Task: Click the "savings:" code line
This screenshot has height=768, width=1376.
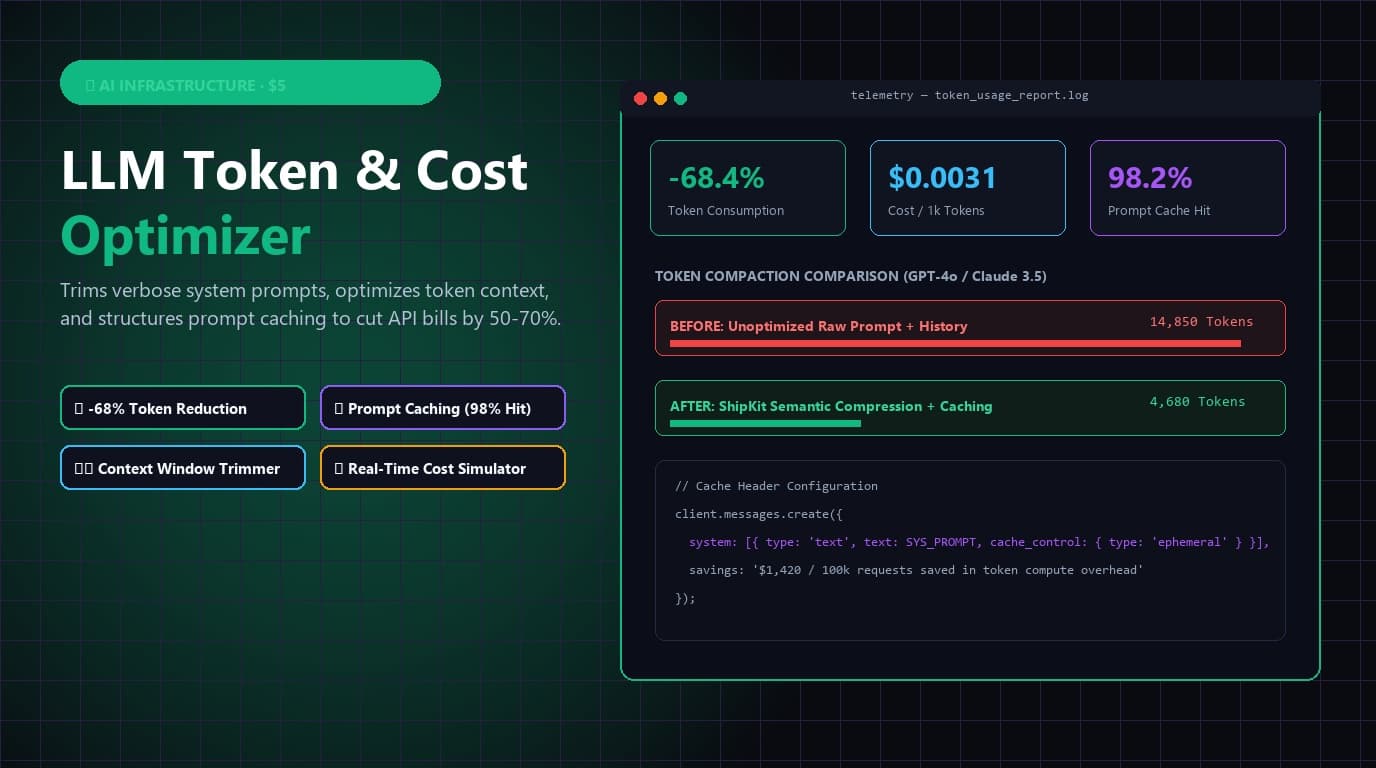Action: click(x=916, y=570)
